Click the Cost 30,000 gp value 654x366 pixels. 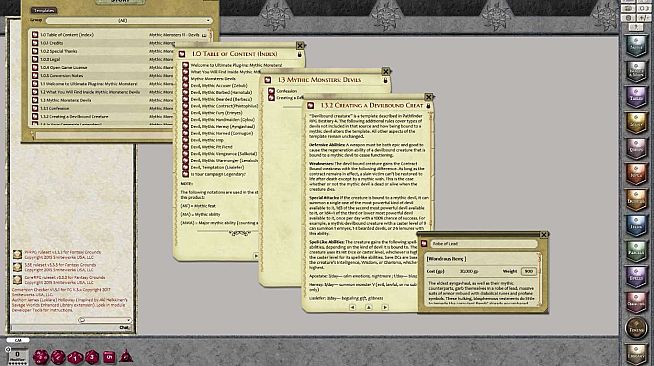click(x=469, y=271)
